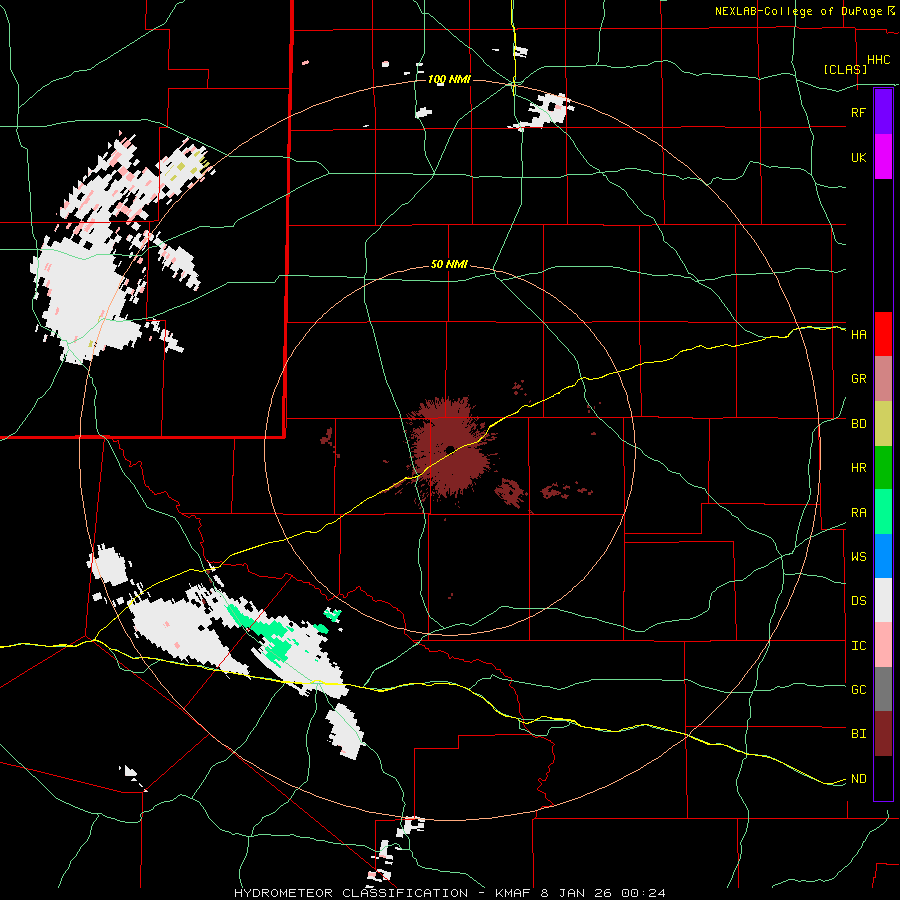
Task: Select the WS blue legend swatch
Action: point(883,556)
